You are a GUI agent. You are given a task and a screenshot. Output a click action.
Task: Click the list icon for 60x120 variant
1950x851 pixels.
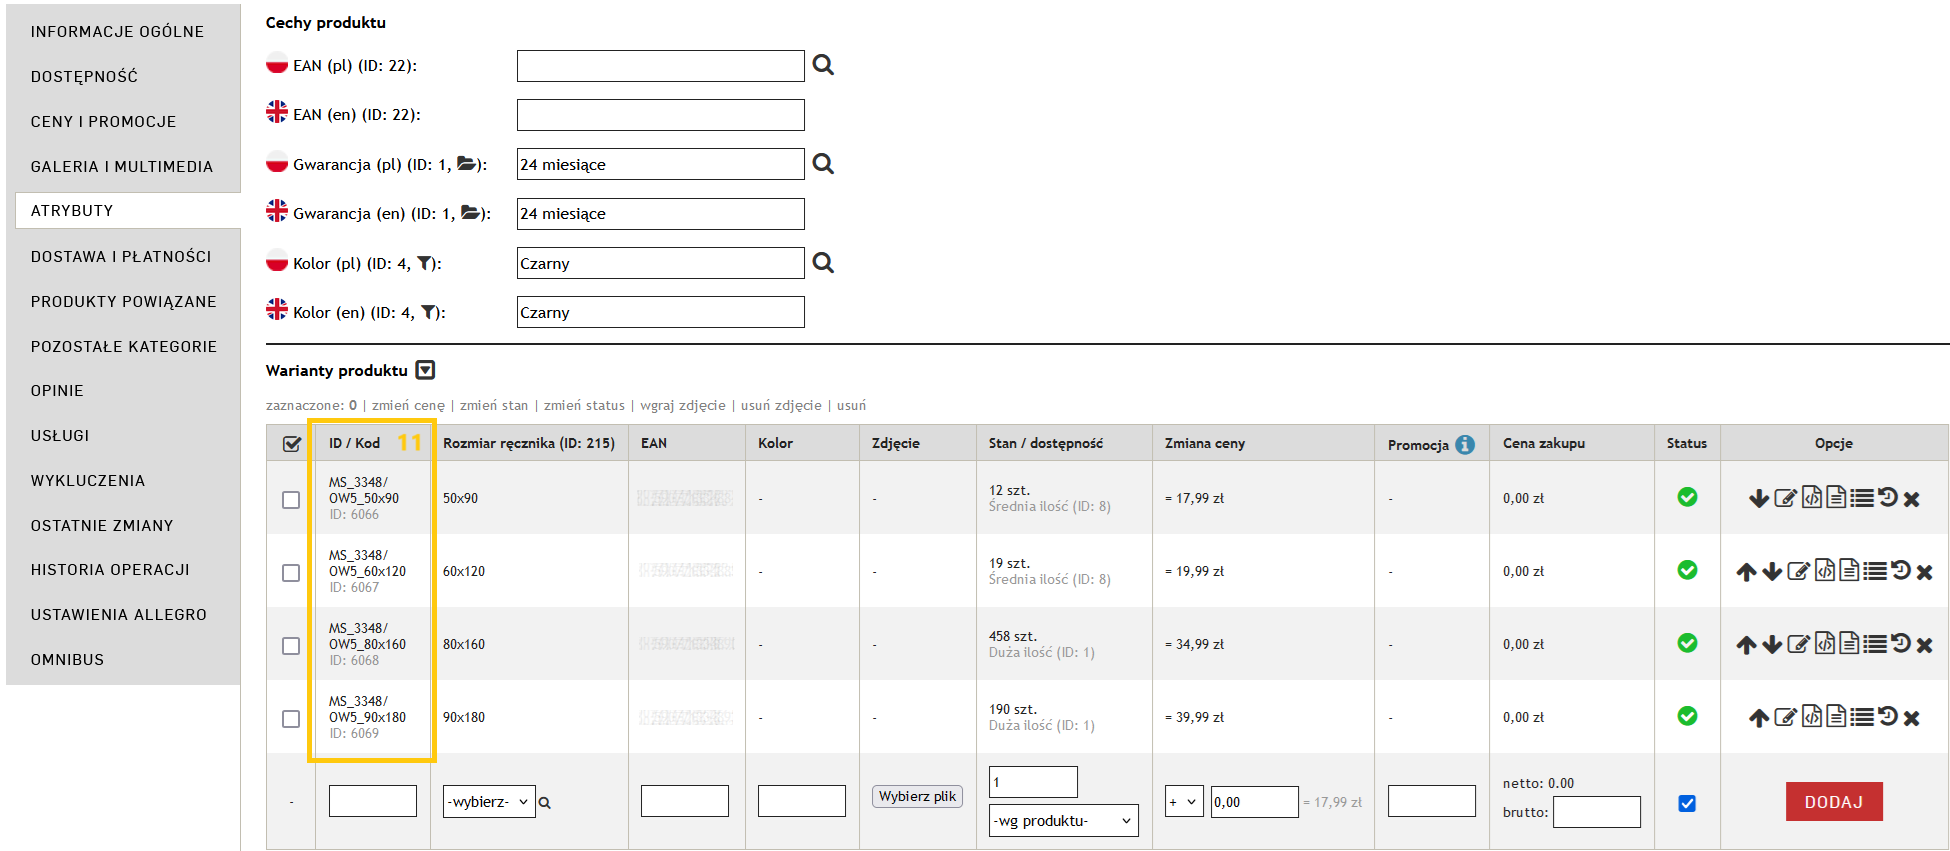[1875, 571]
